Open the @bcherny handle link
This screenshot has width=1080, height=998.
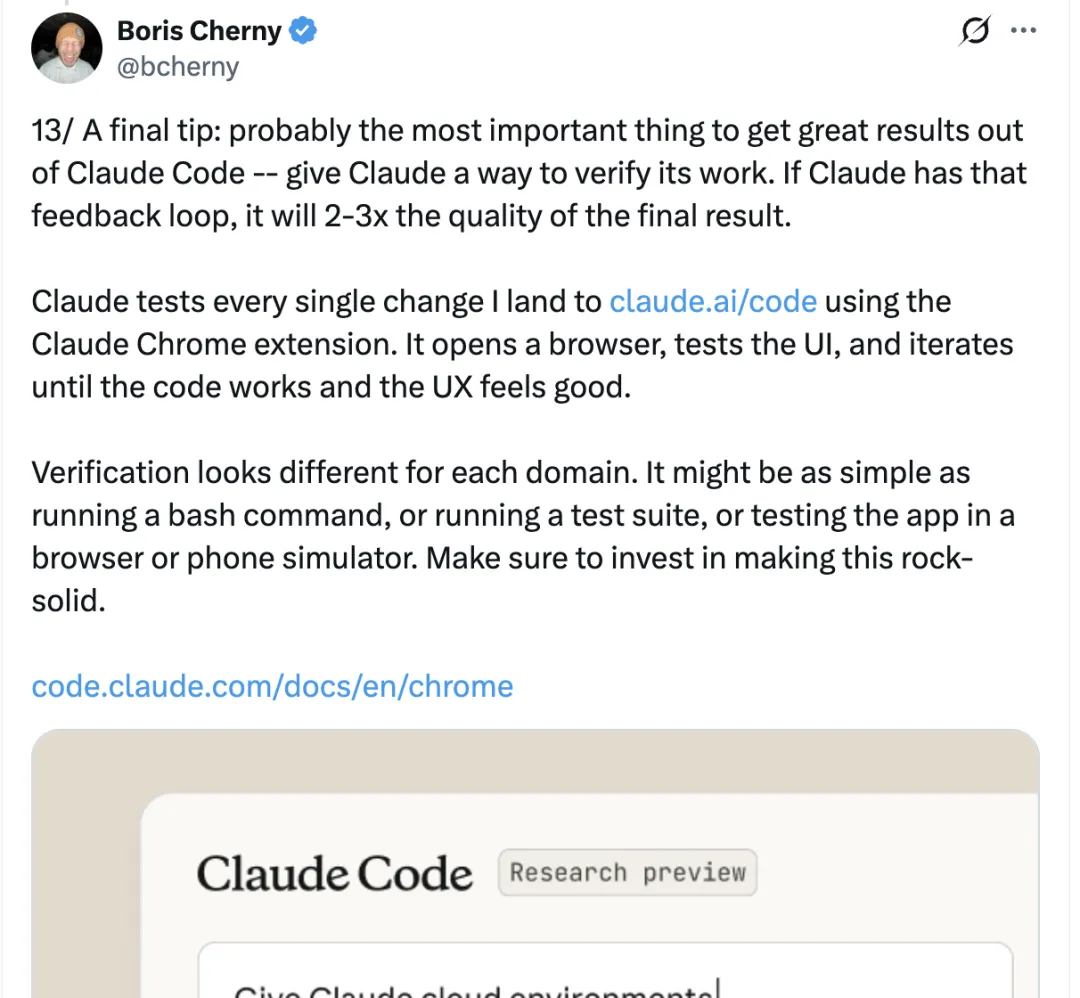(x=178, y=67)
